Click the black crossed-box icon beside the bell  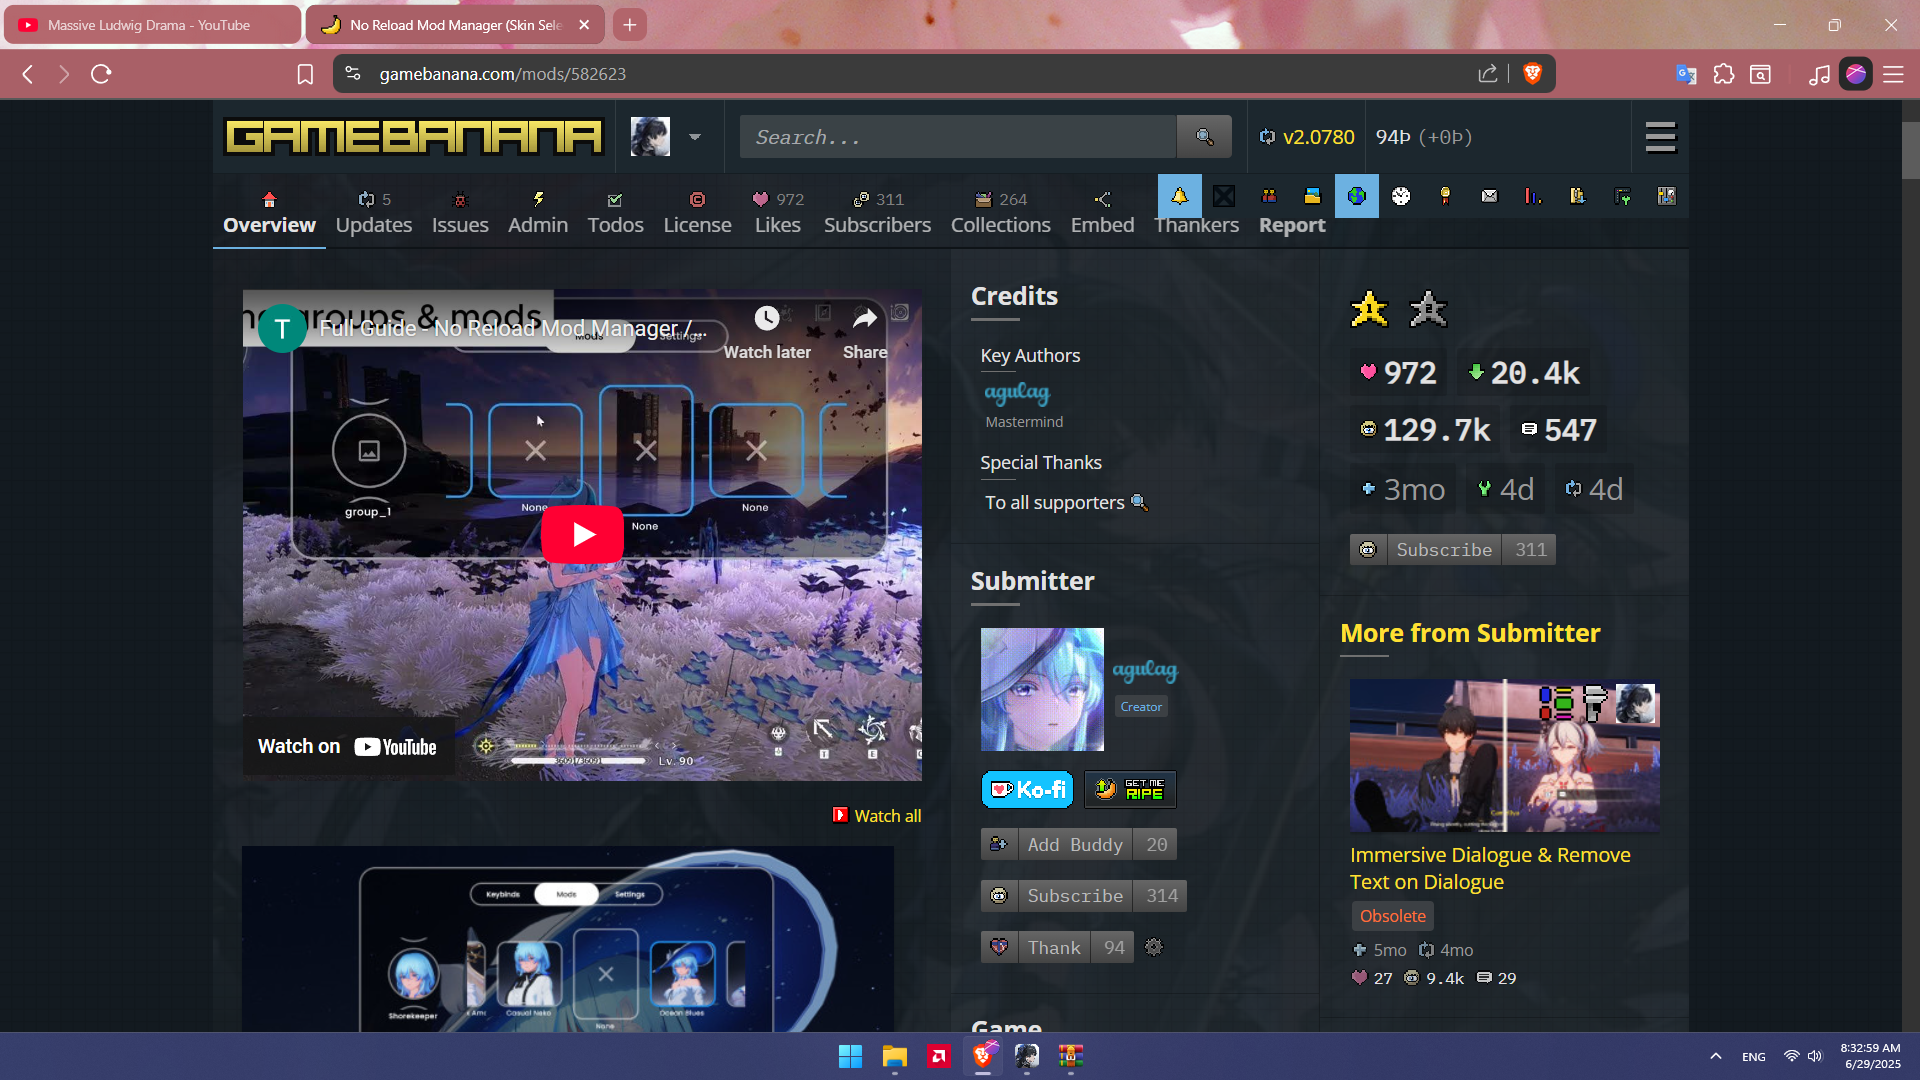tap(1224, 196)
